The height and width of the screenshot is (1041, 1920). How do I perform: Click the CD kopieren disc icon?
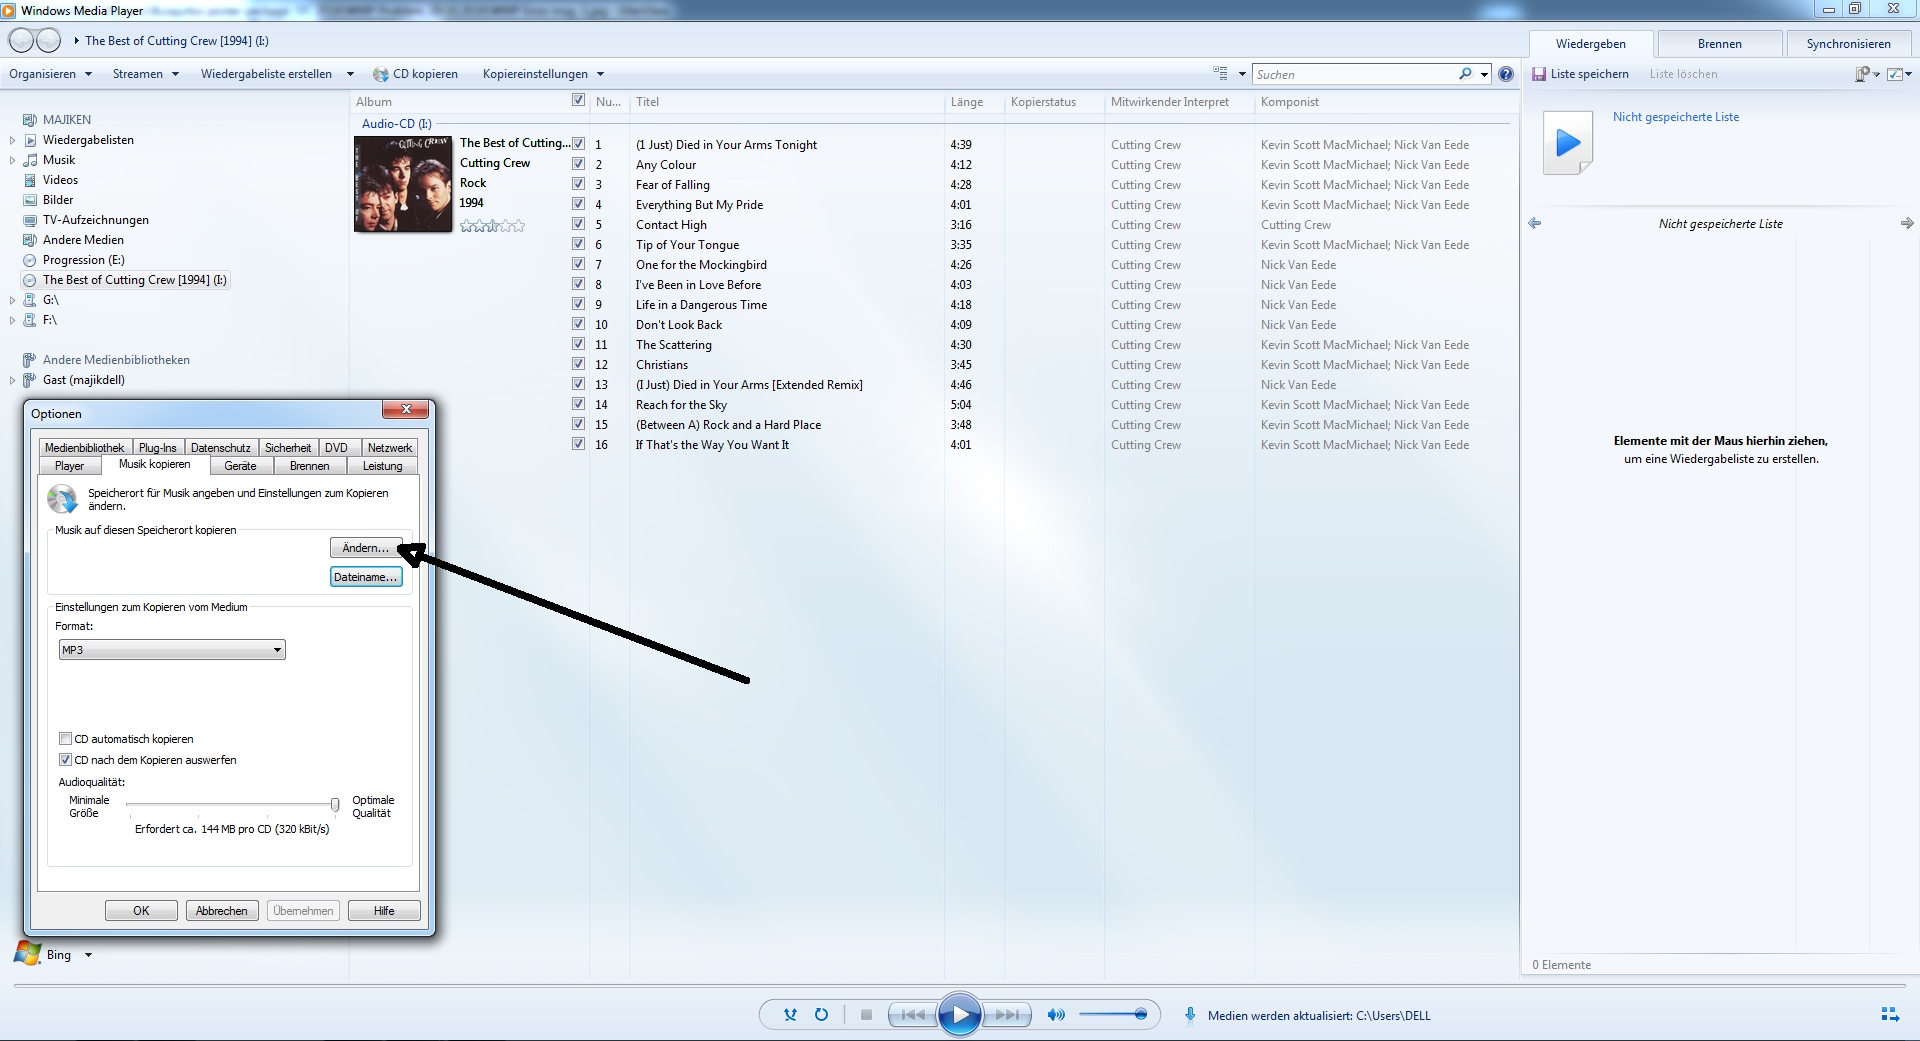pos(380,75)
